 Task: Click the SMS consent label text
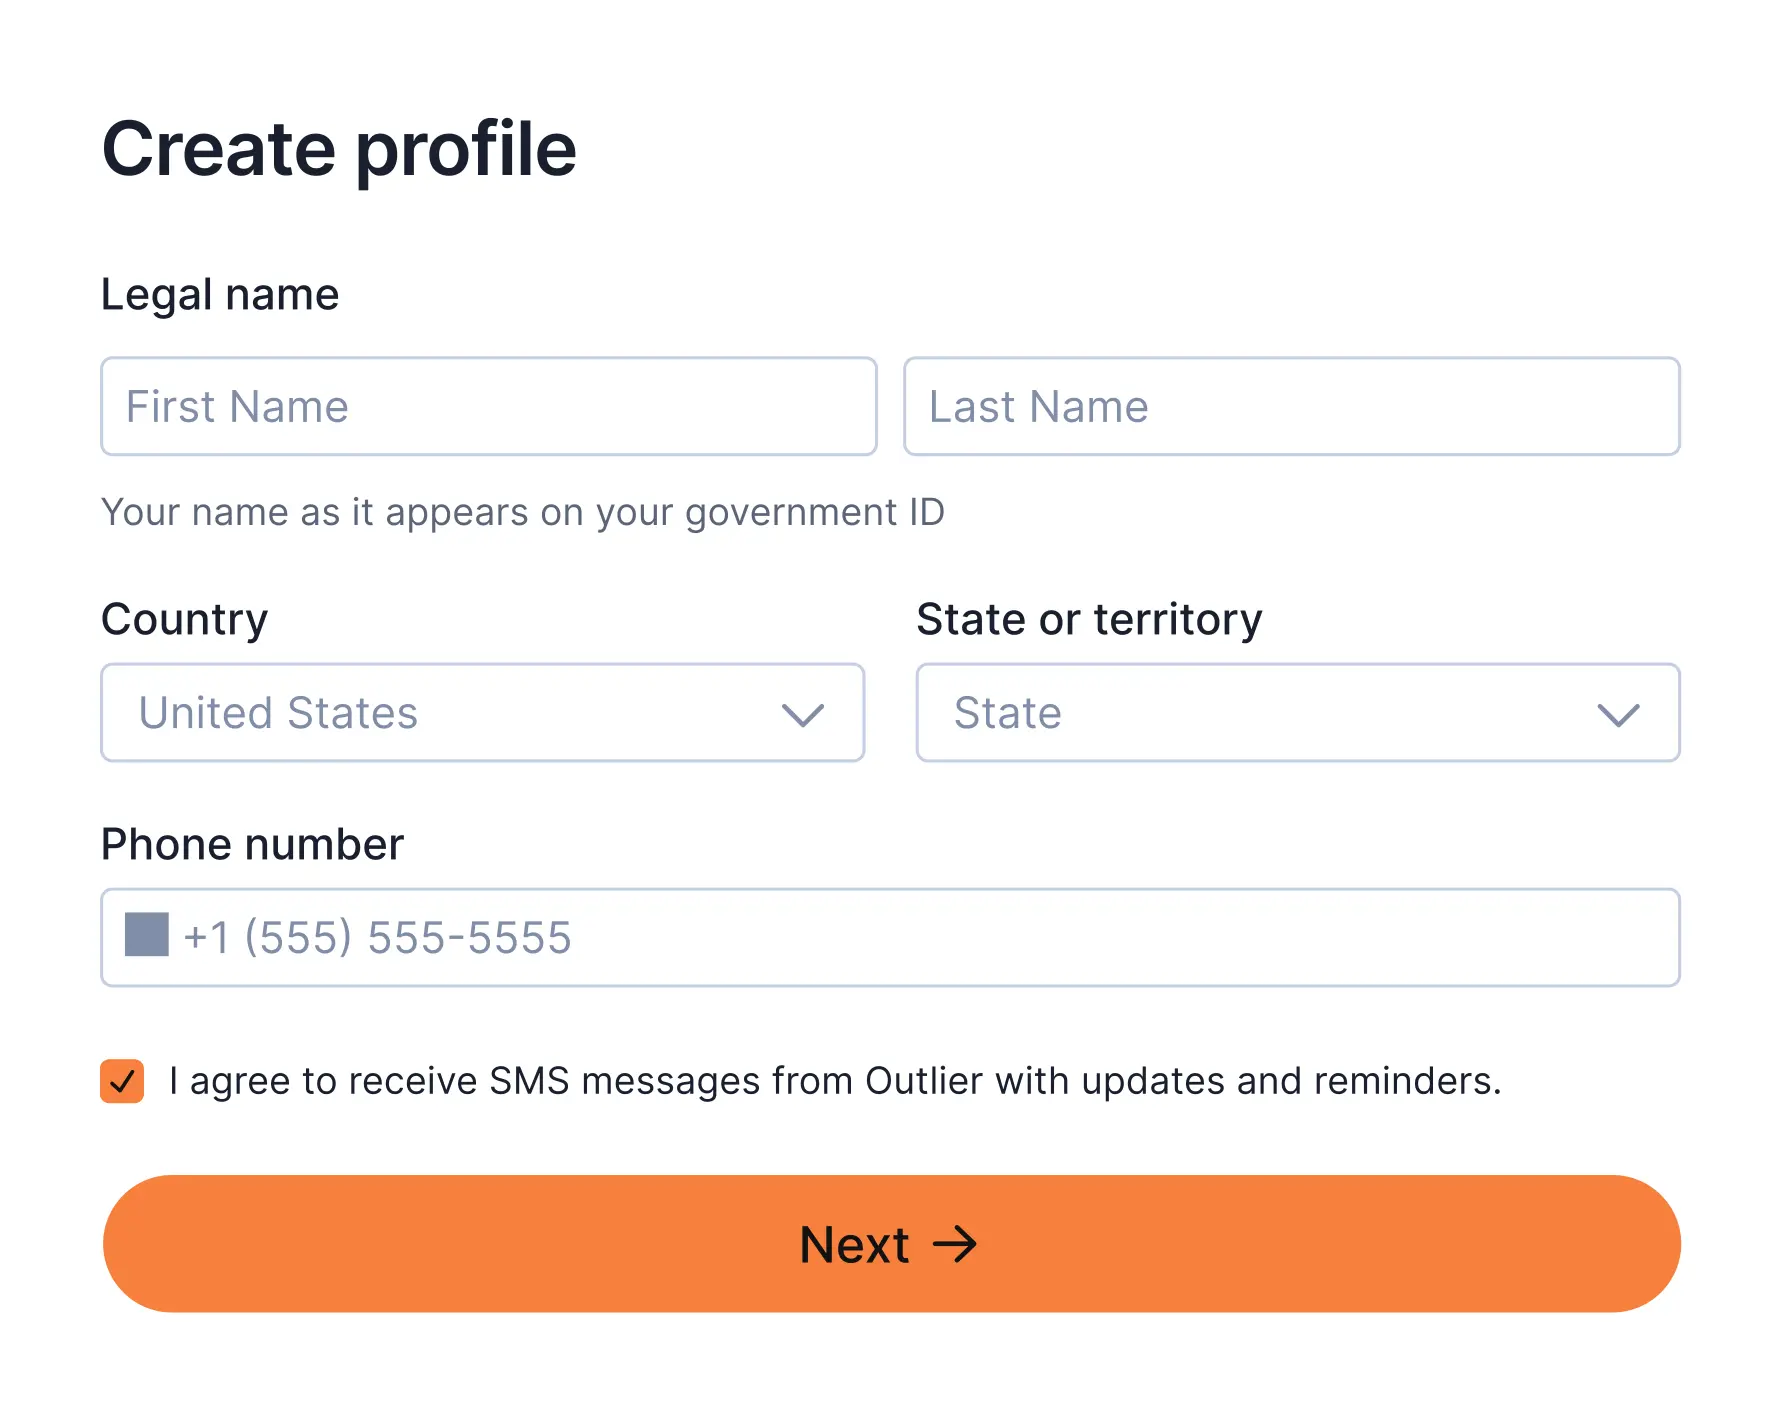[x=835, y=1081]
